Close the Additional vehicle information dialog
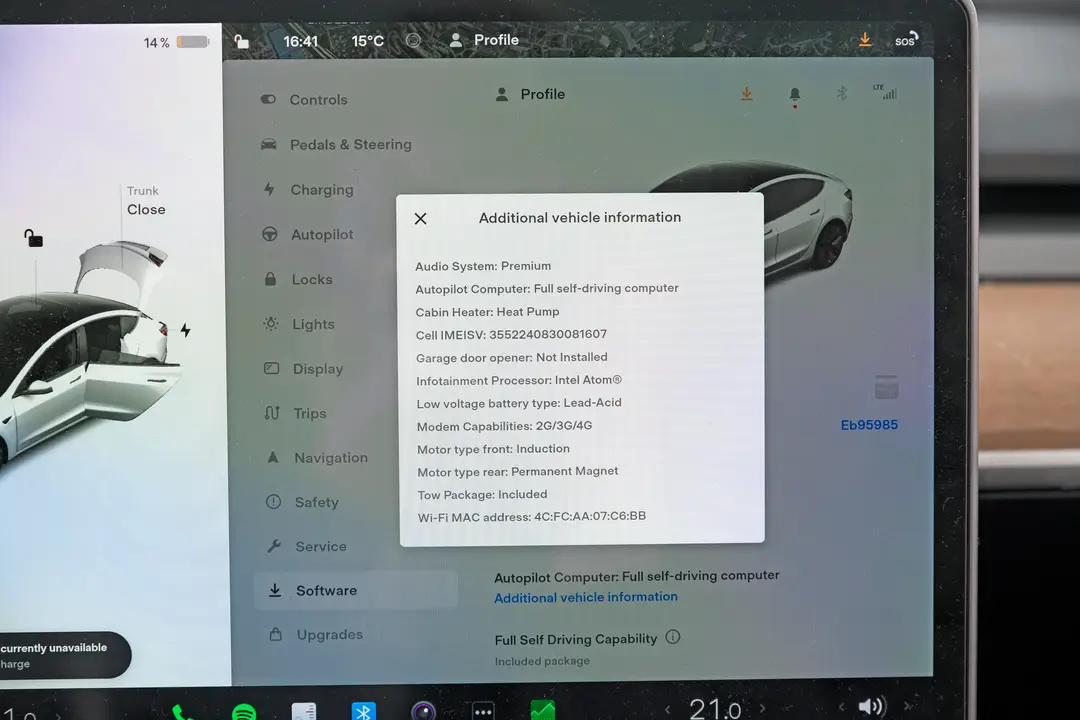Image resolution: width=1080 pixels, height=720 pixels. (x=420, y=219)
